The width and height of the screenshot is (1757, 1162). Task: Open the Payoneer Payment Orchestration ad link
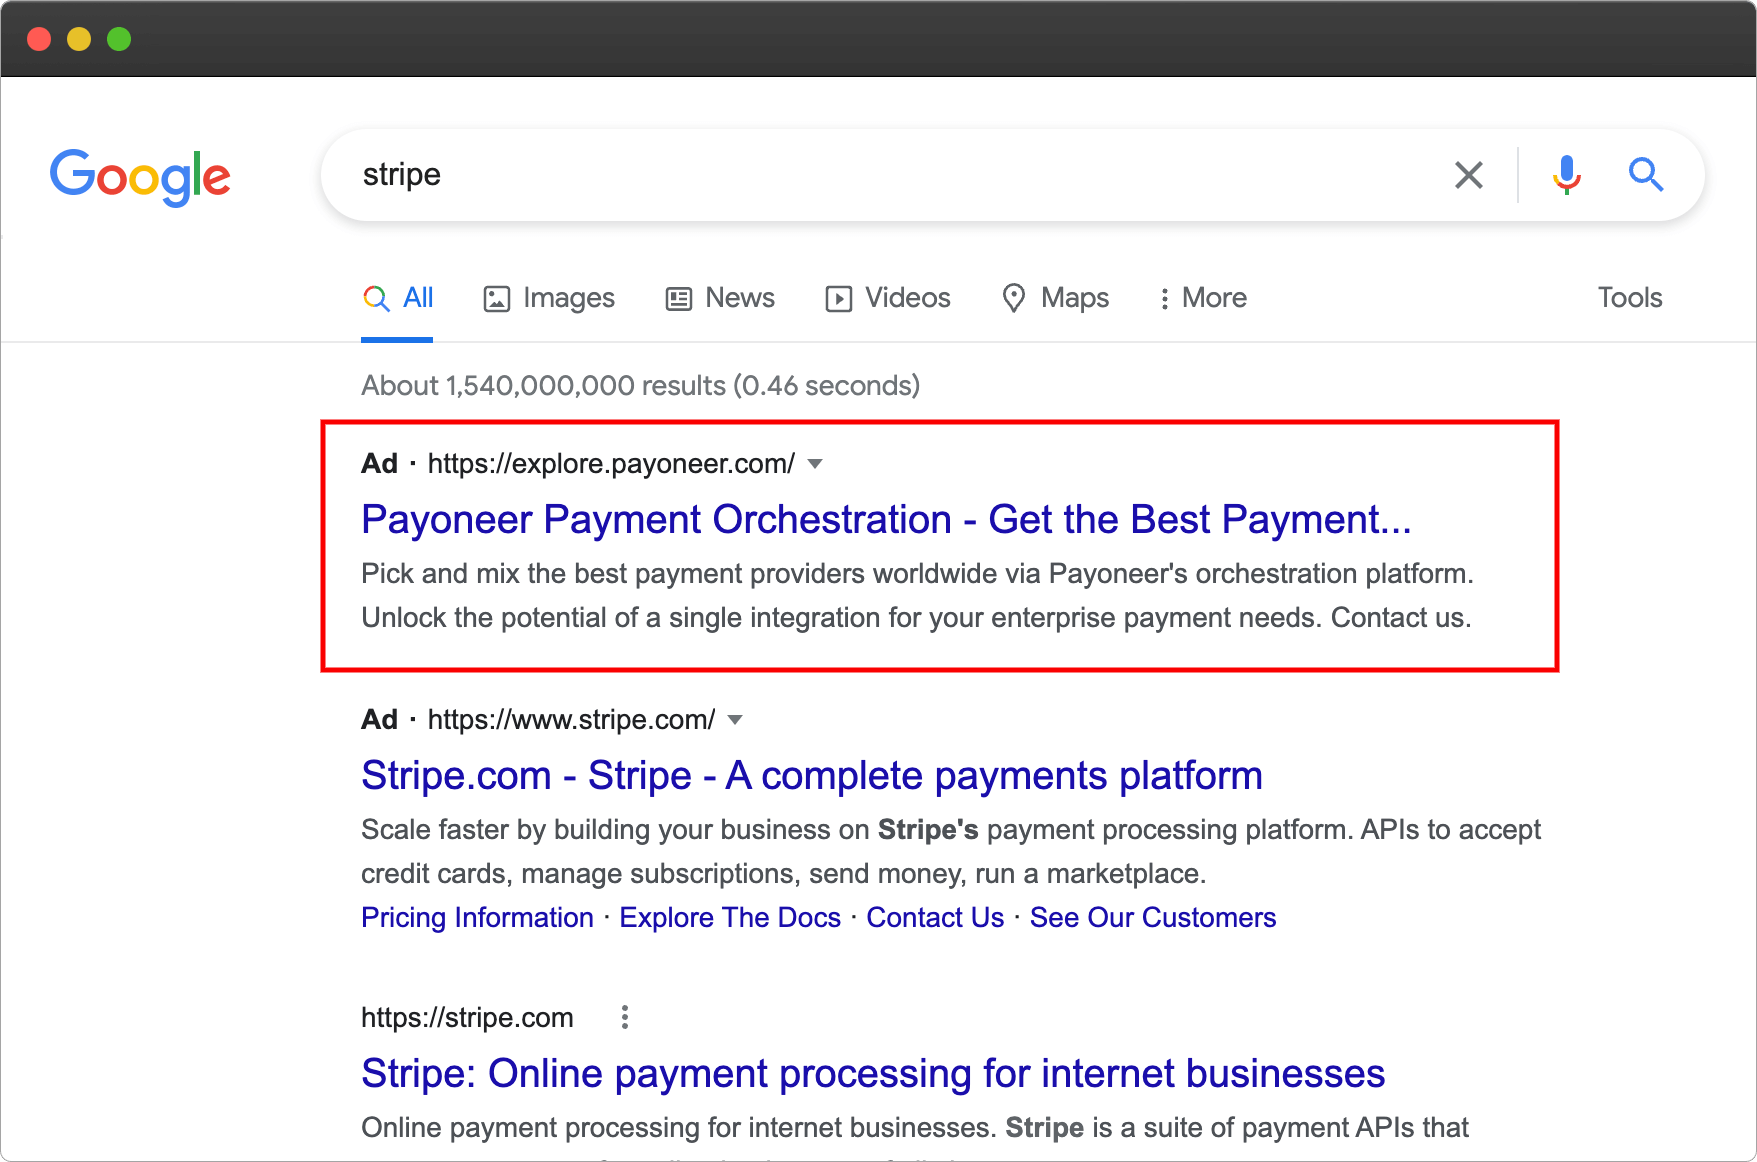click(x=886, y=520)
